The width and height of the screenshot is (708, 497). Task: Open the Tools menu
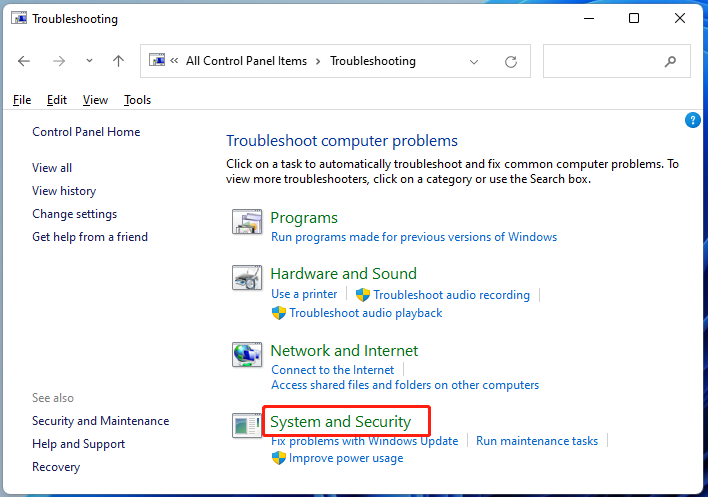point(137,100)
